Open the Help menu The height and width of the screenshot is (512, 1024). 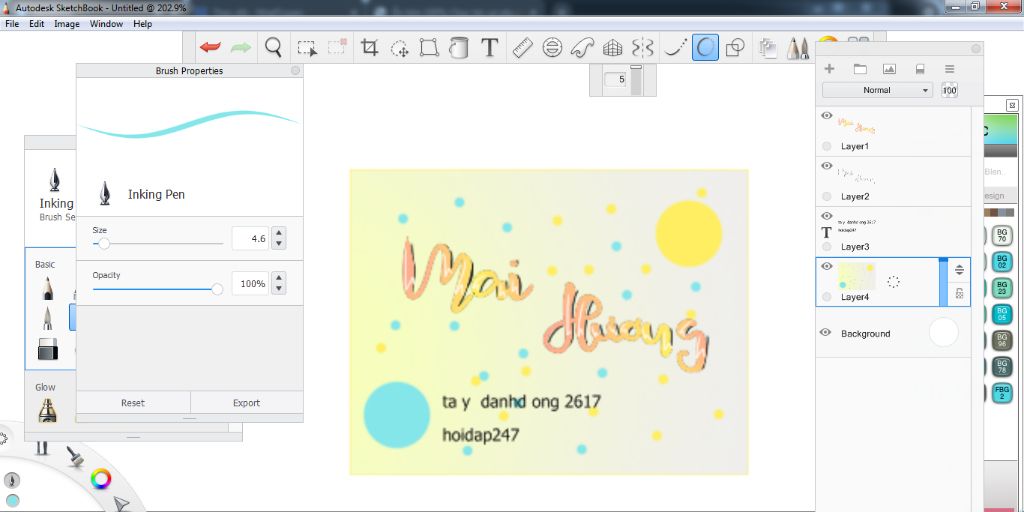point(142,24)
